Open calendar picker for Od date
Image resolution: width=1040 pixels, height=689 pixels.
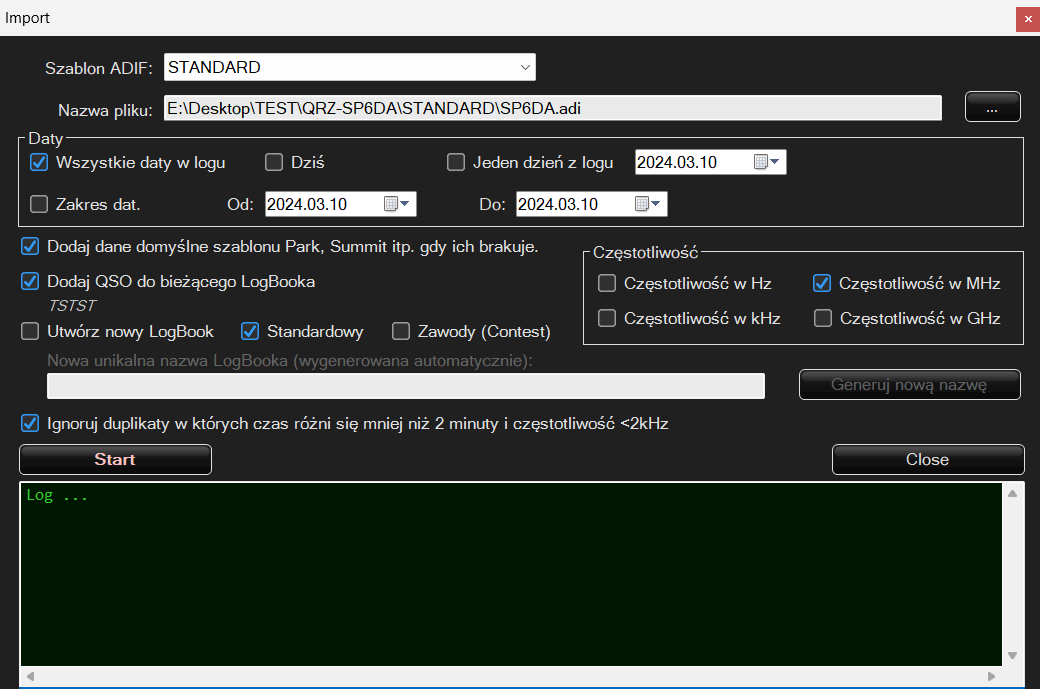click(396, 205)
